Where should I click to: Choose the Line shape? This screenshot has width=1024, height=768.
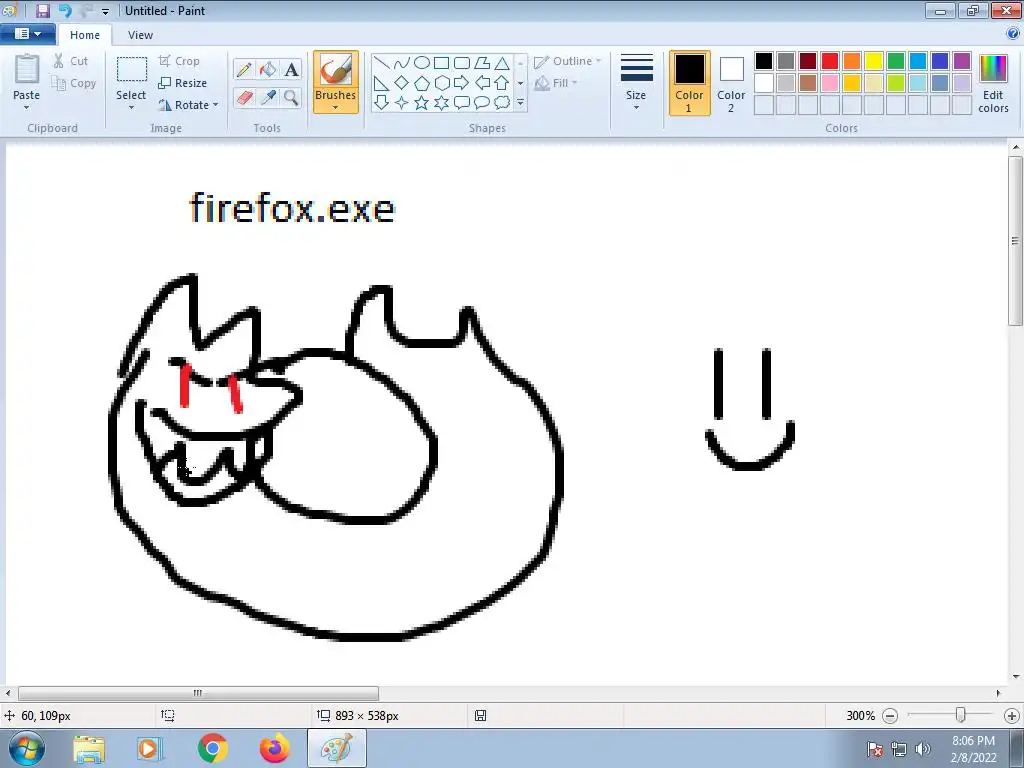(382, 63)
